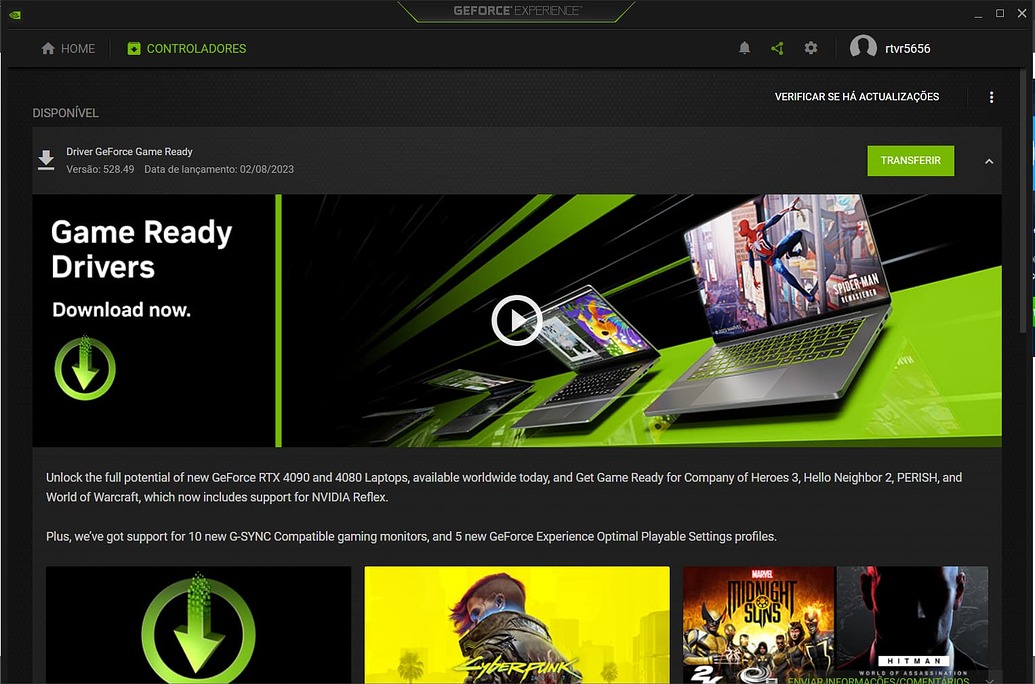Play the Game Ready Drivers video
This screenshot has height=684, width=1035.
[x=517, y=320]
